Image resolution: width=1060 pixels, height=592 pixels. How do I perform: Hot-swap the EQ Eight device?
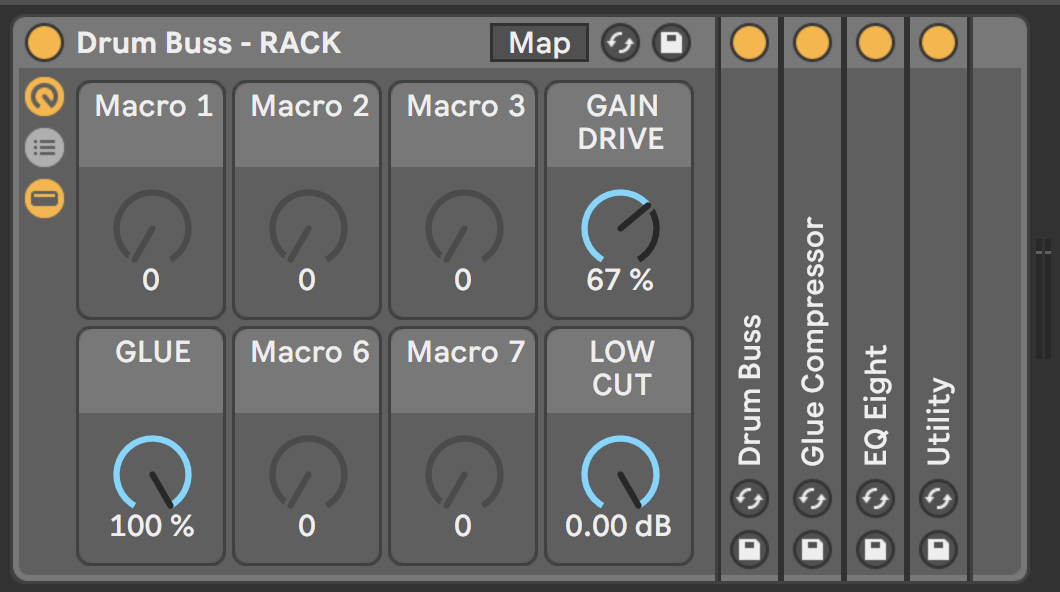tap(875, 499)
